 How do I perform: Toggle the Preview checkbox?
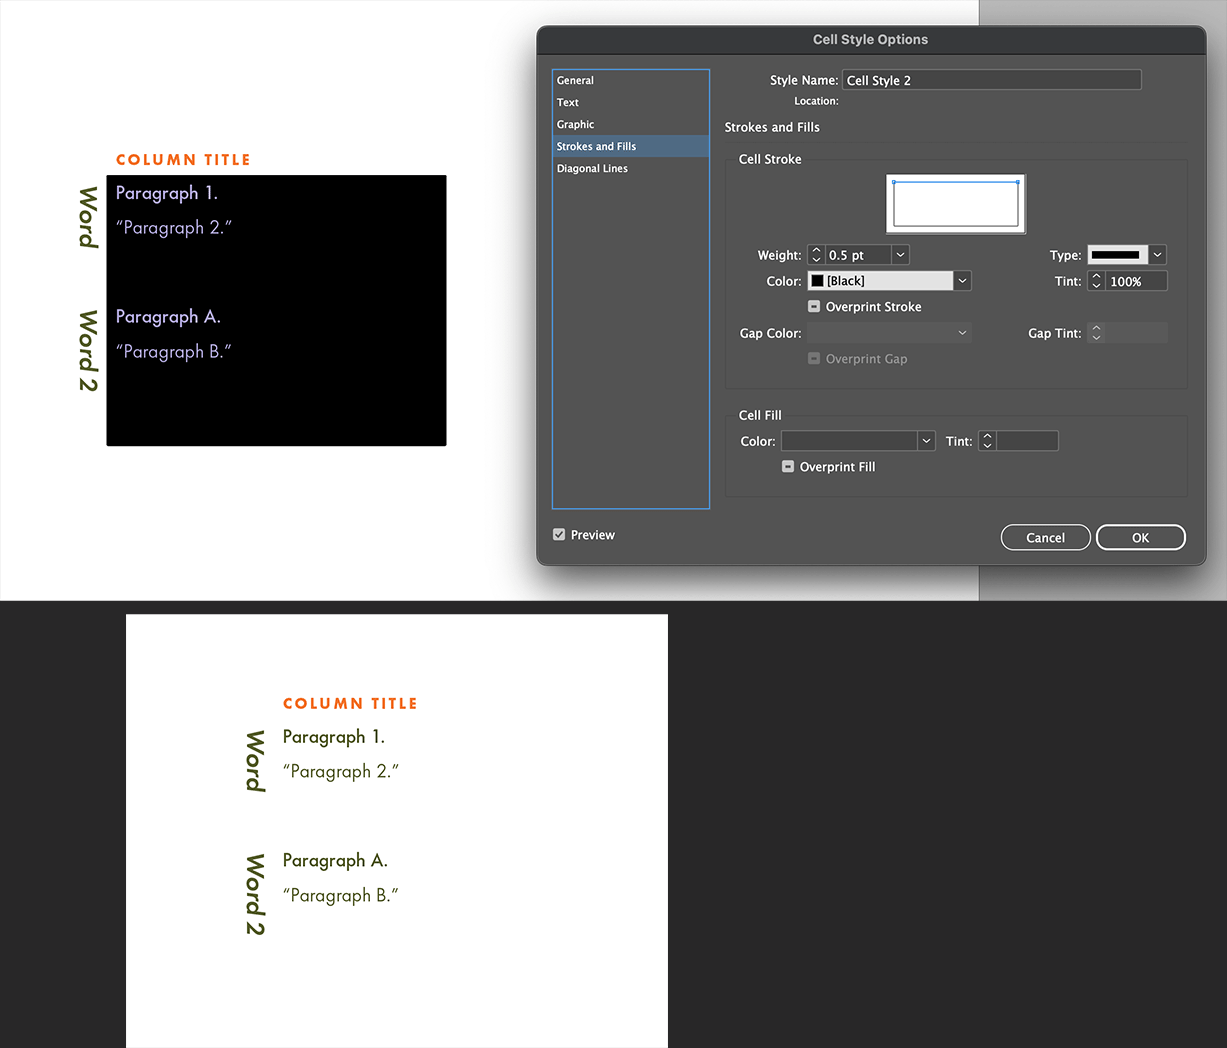tap(559, 534)
